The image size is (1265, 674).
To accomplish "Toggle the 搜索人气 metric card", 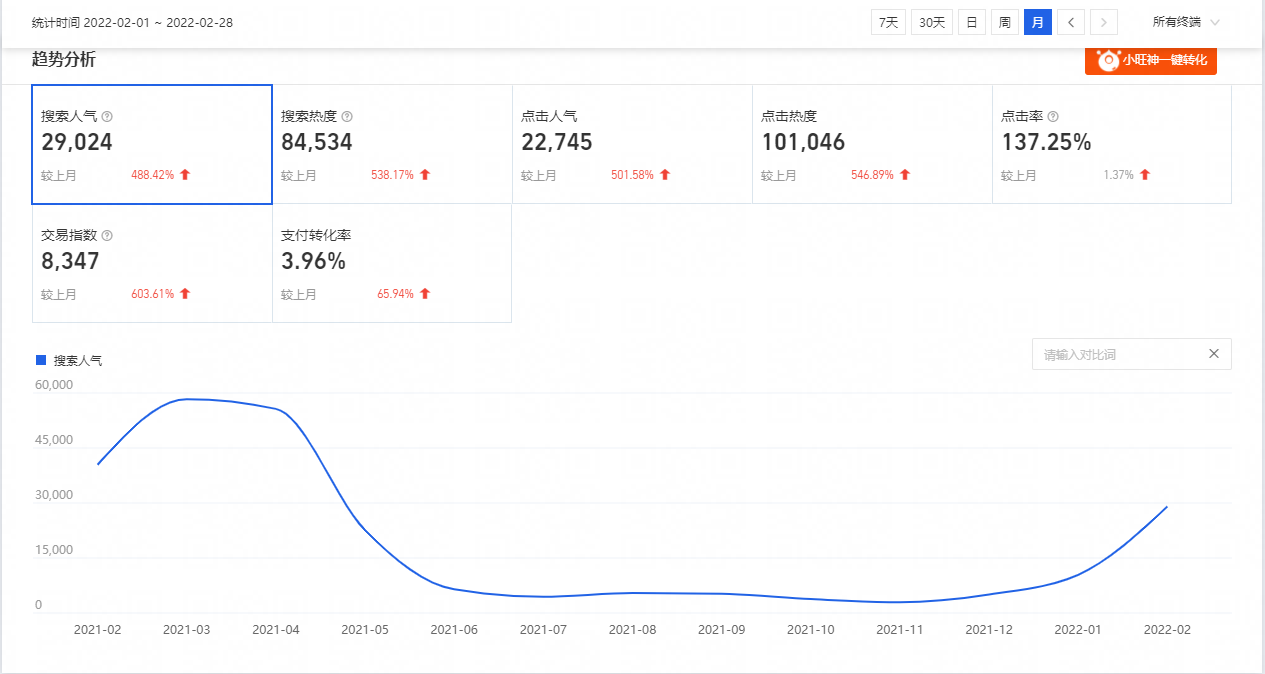I will 152,145.
